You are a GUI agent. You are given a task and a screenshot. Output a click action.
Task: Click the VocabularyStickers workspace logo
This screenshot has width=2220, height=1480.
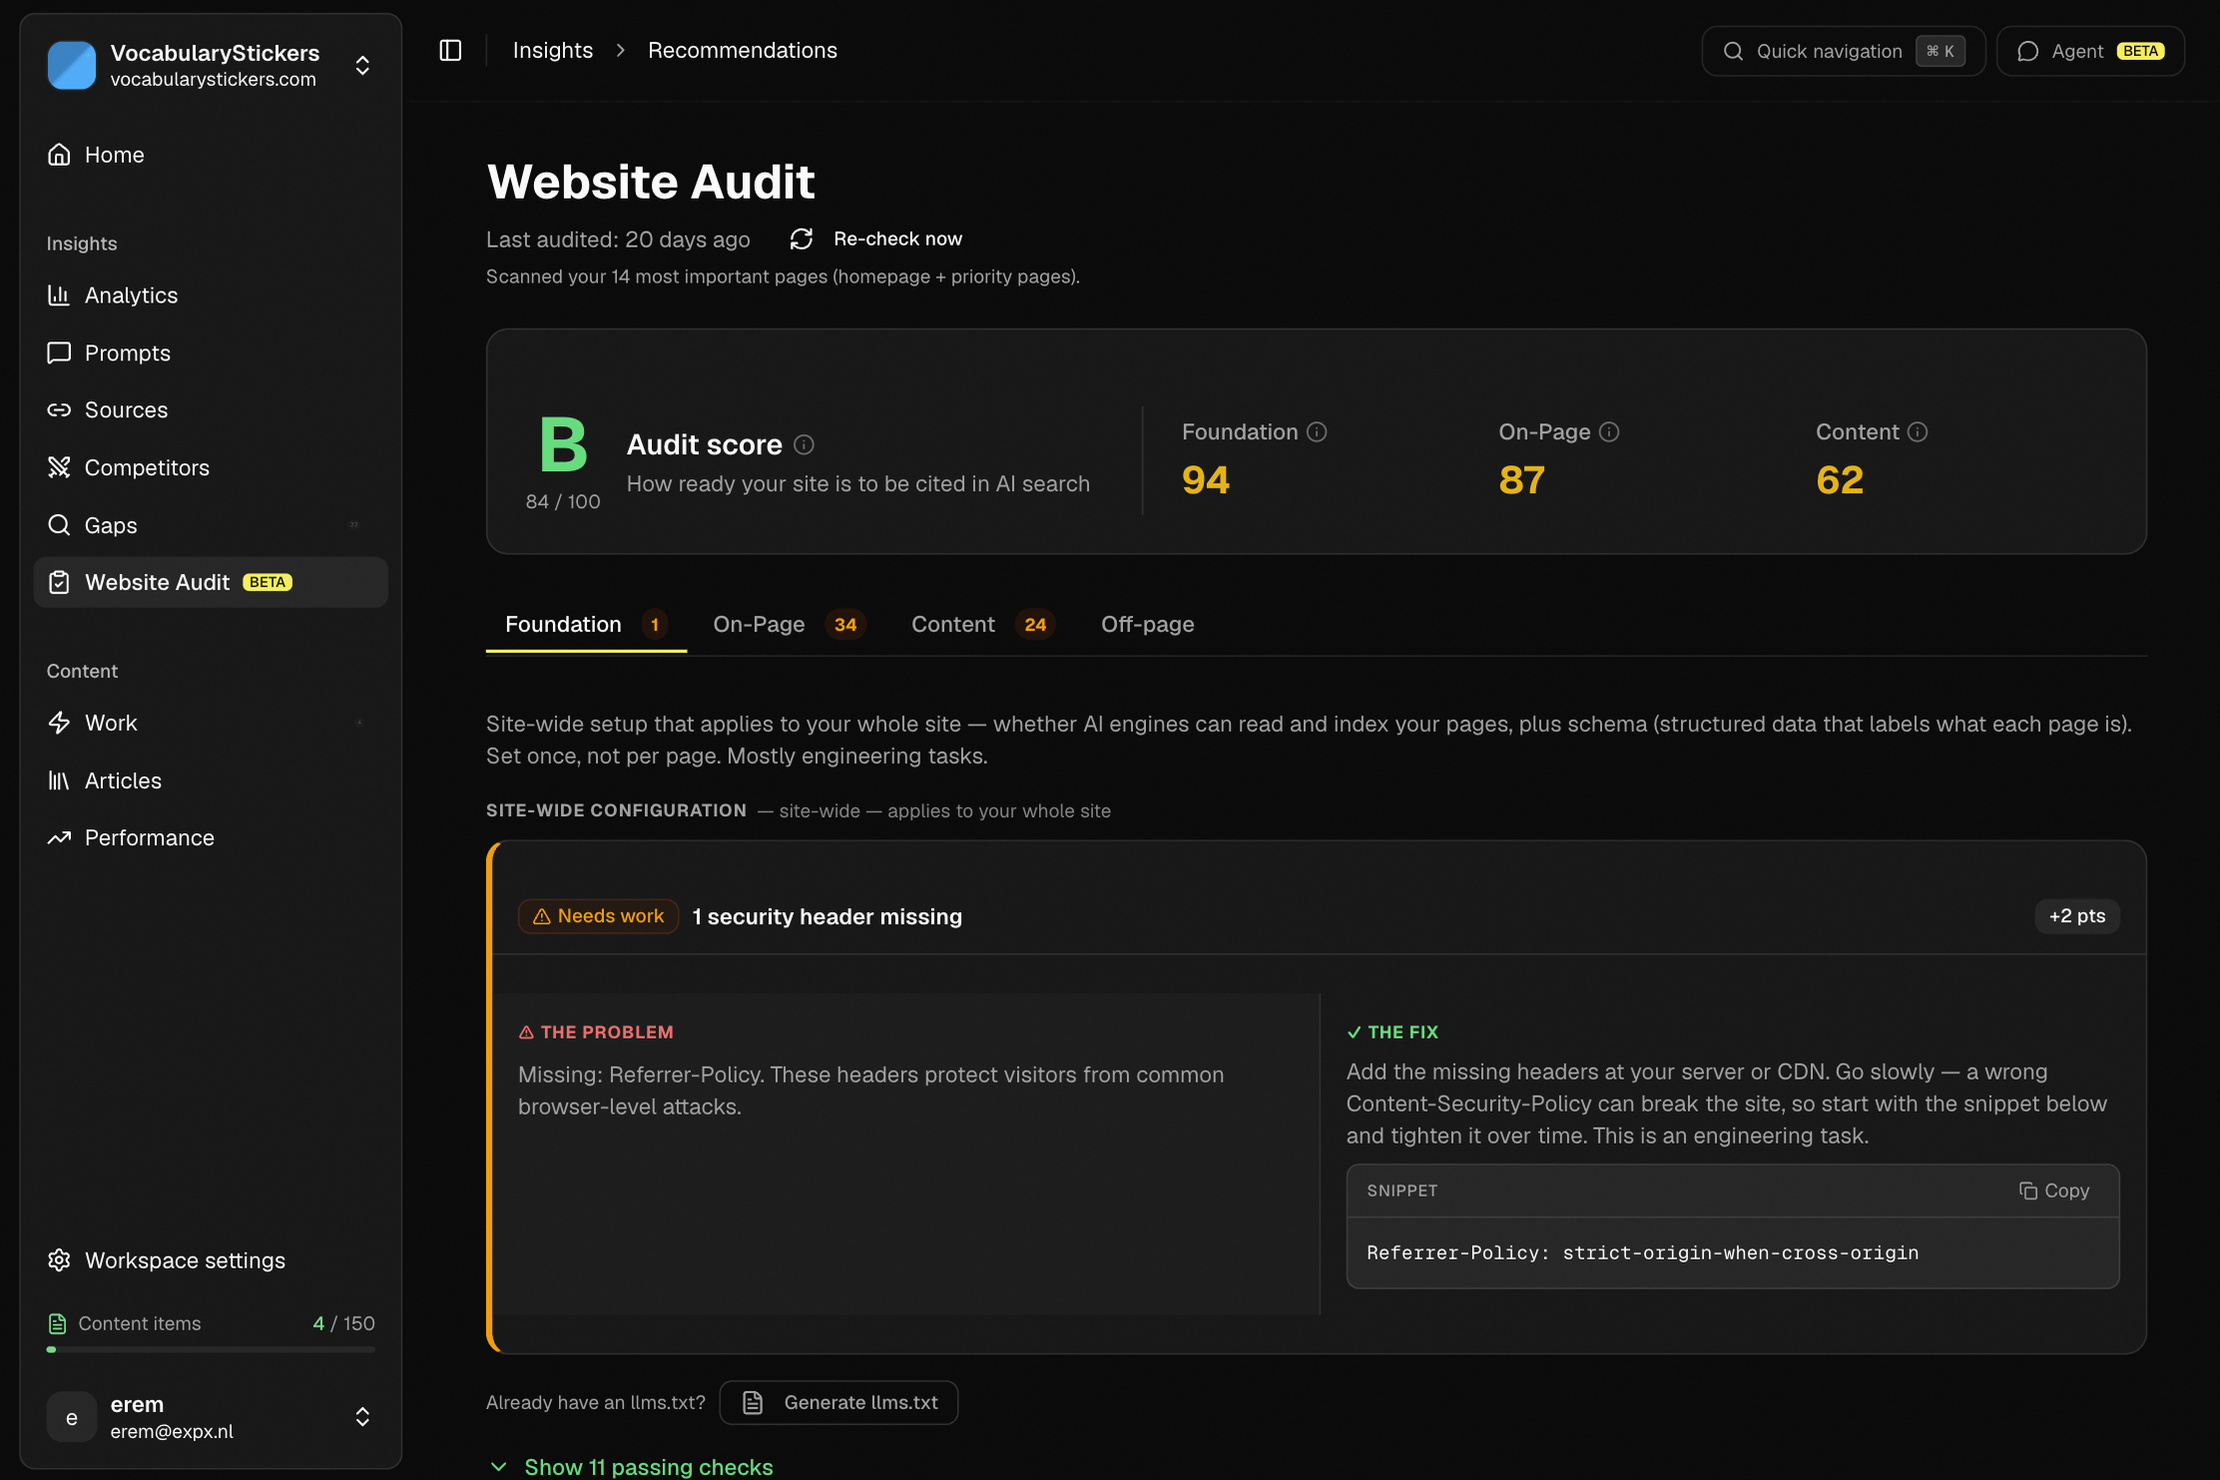pyautogui.click(x=71, y=65)
